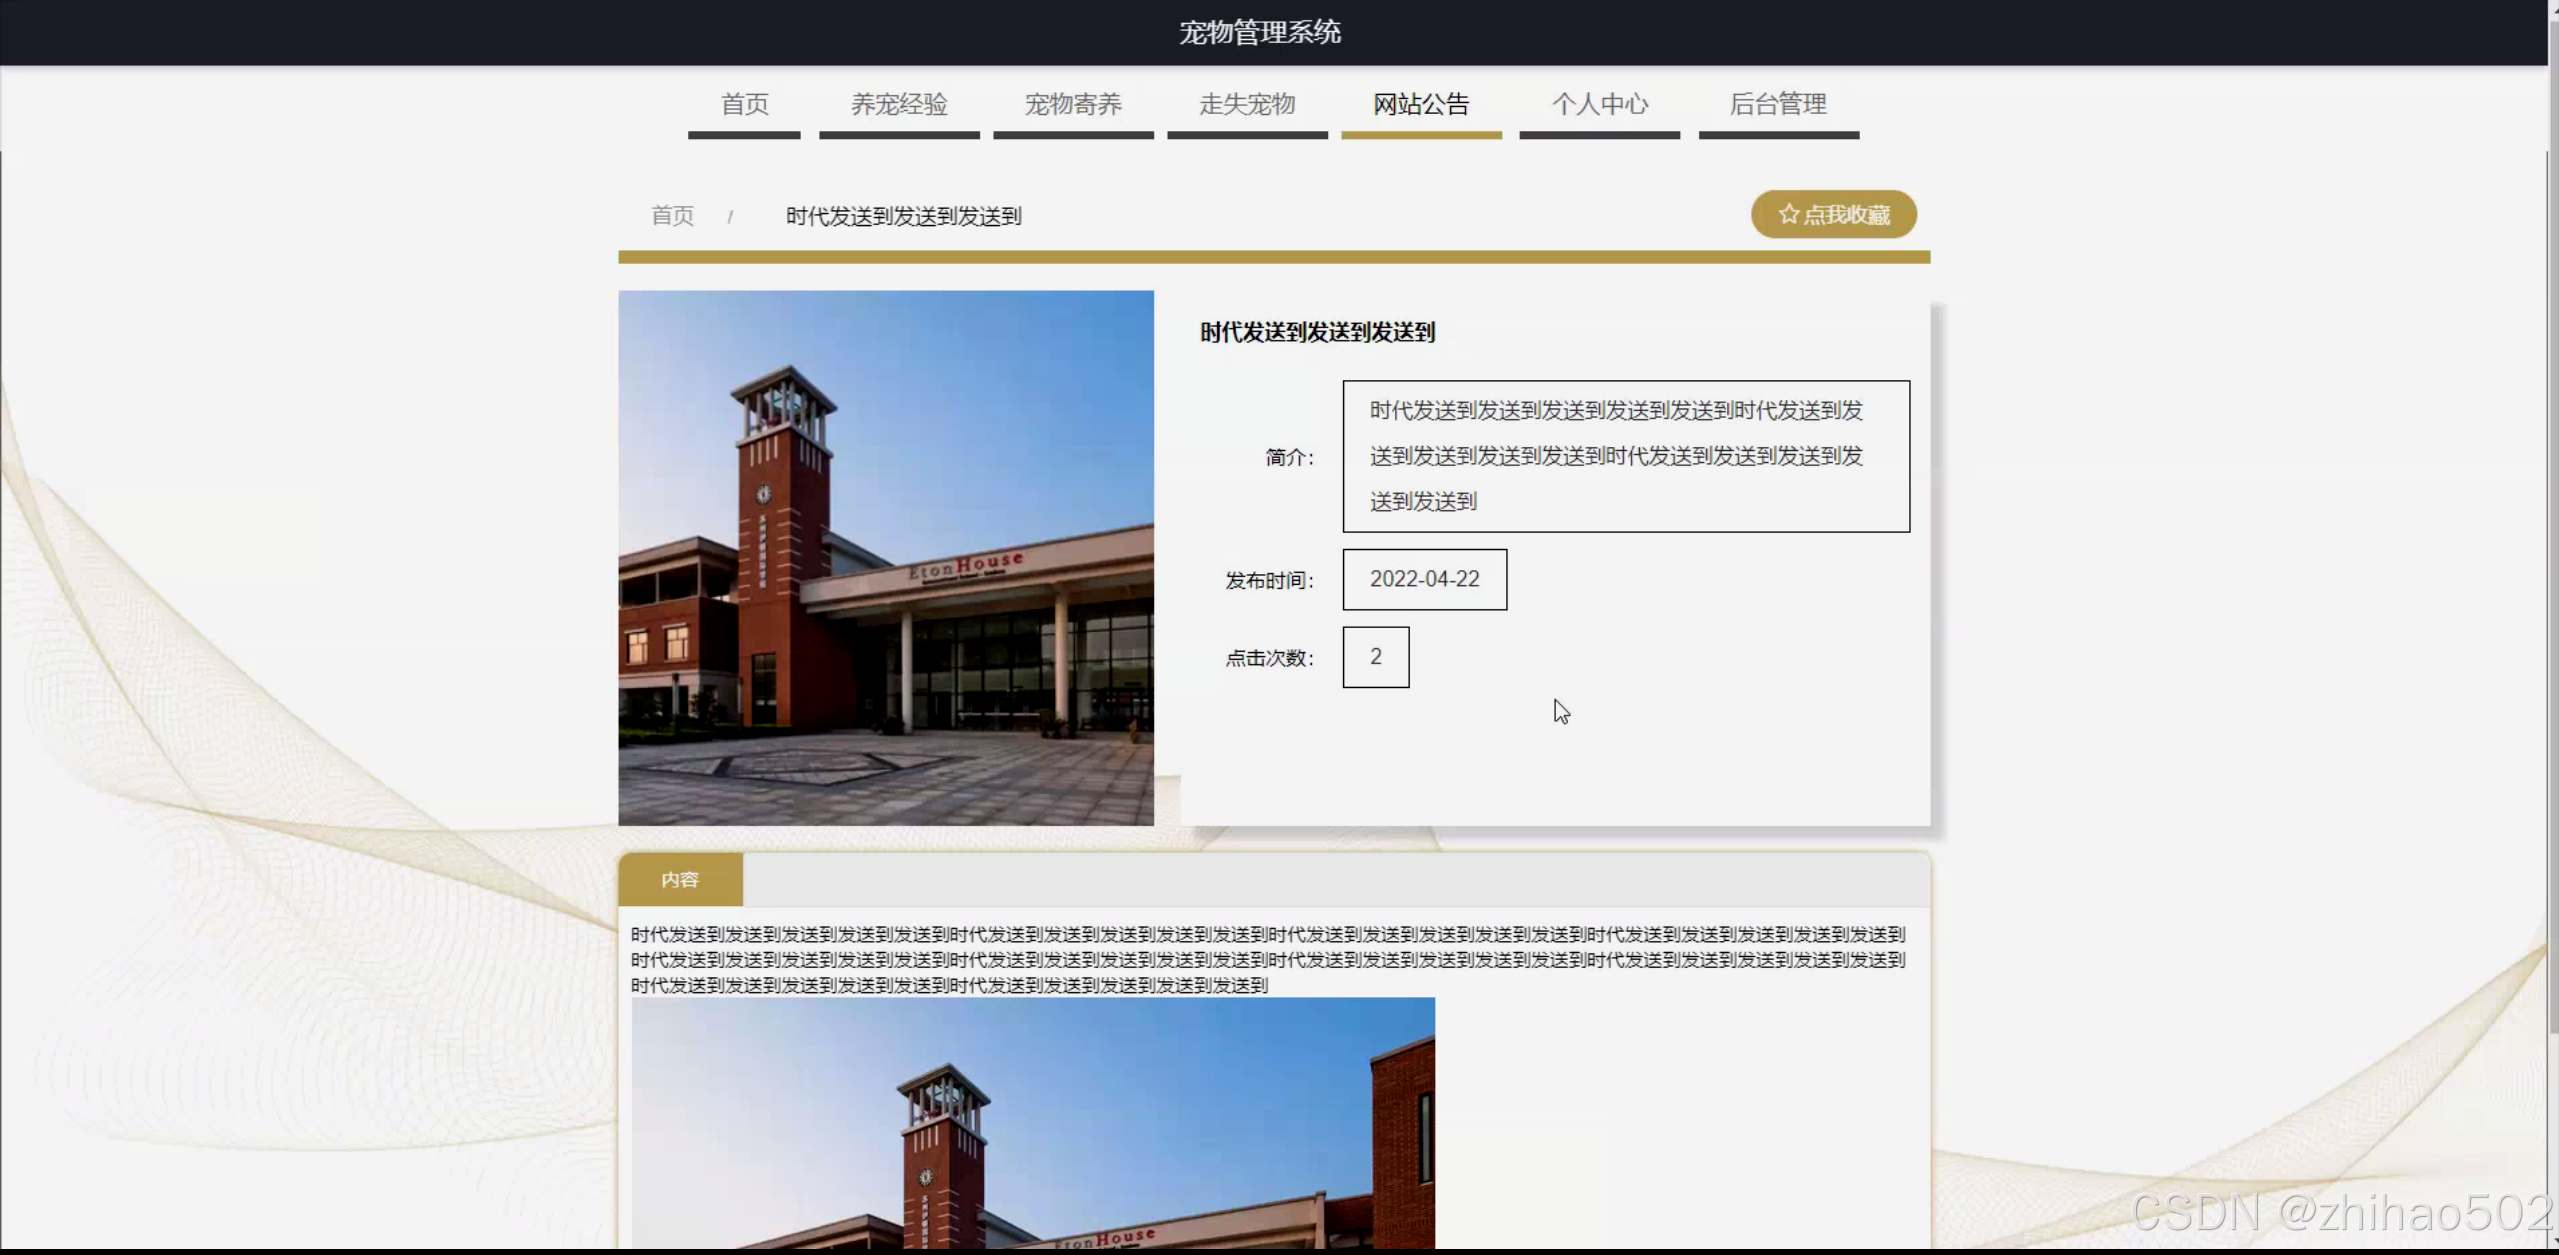Click the main Eton House announcement image
Viewport: 2559px width, 1255px height.
[885, 558]
